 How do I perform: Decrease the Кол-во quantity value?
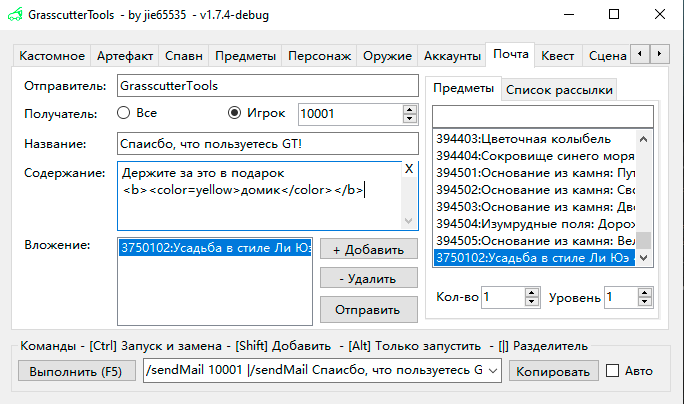tap(531, 302)
